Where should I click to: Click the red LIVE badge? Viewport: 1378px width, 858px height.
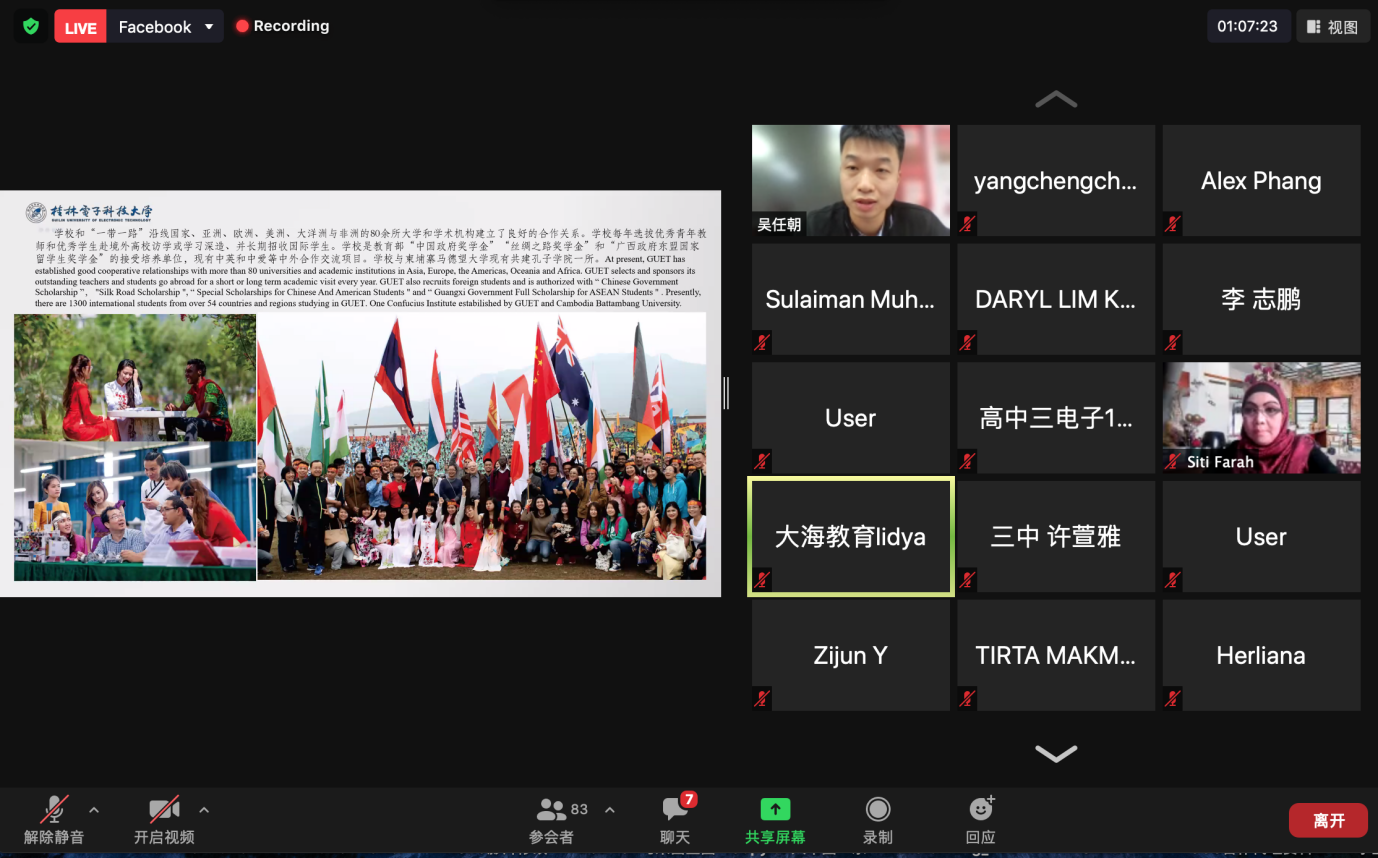(x=80, y=27)
